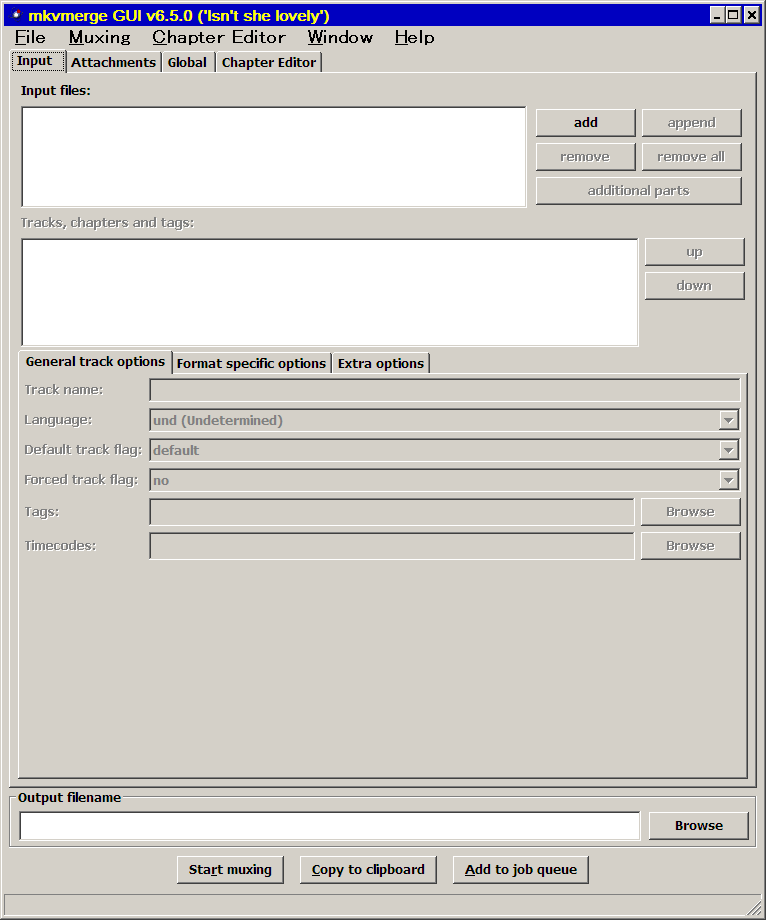Click the down button for tracks

(x=694, y=286)
